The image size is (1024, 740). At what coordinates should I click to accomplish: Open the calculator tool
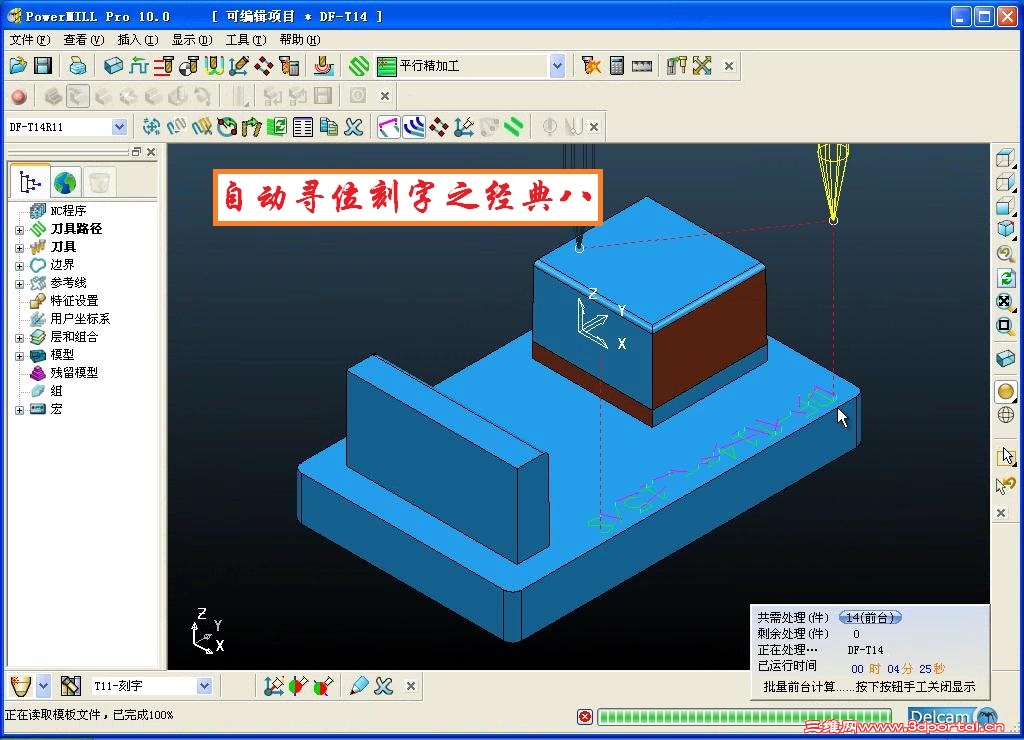pyautogui.click(x=616, y=65)
